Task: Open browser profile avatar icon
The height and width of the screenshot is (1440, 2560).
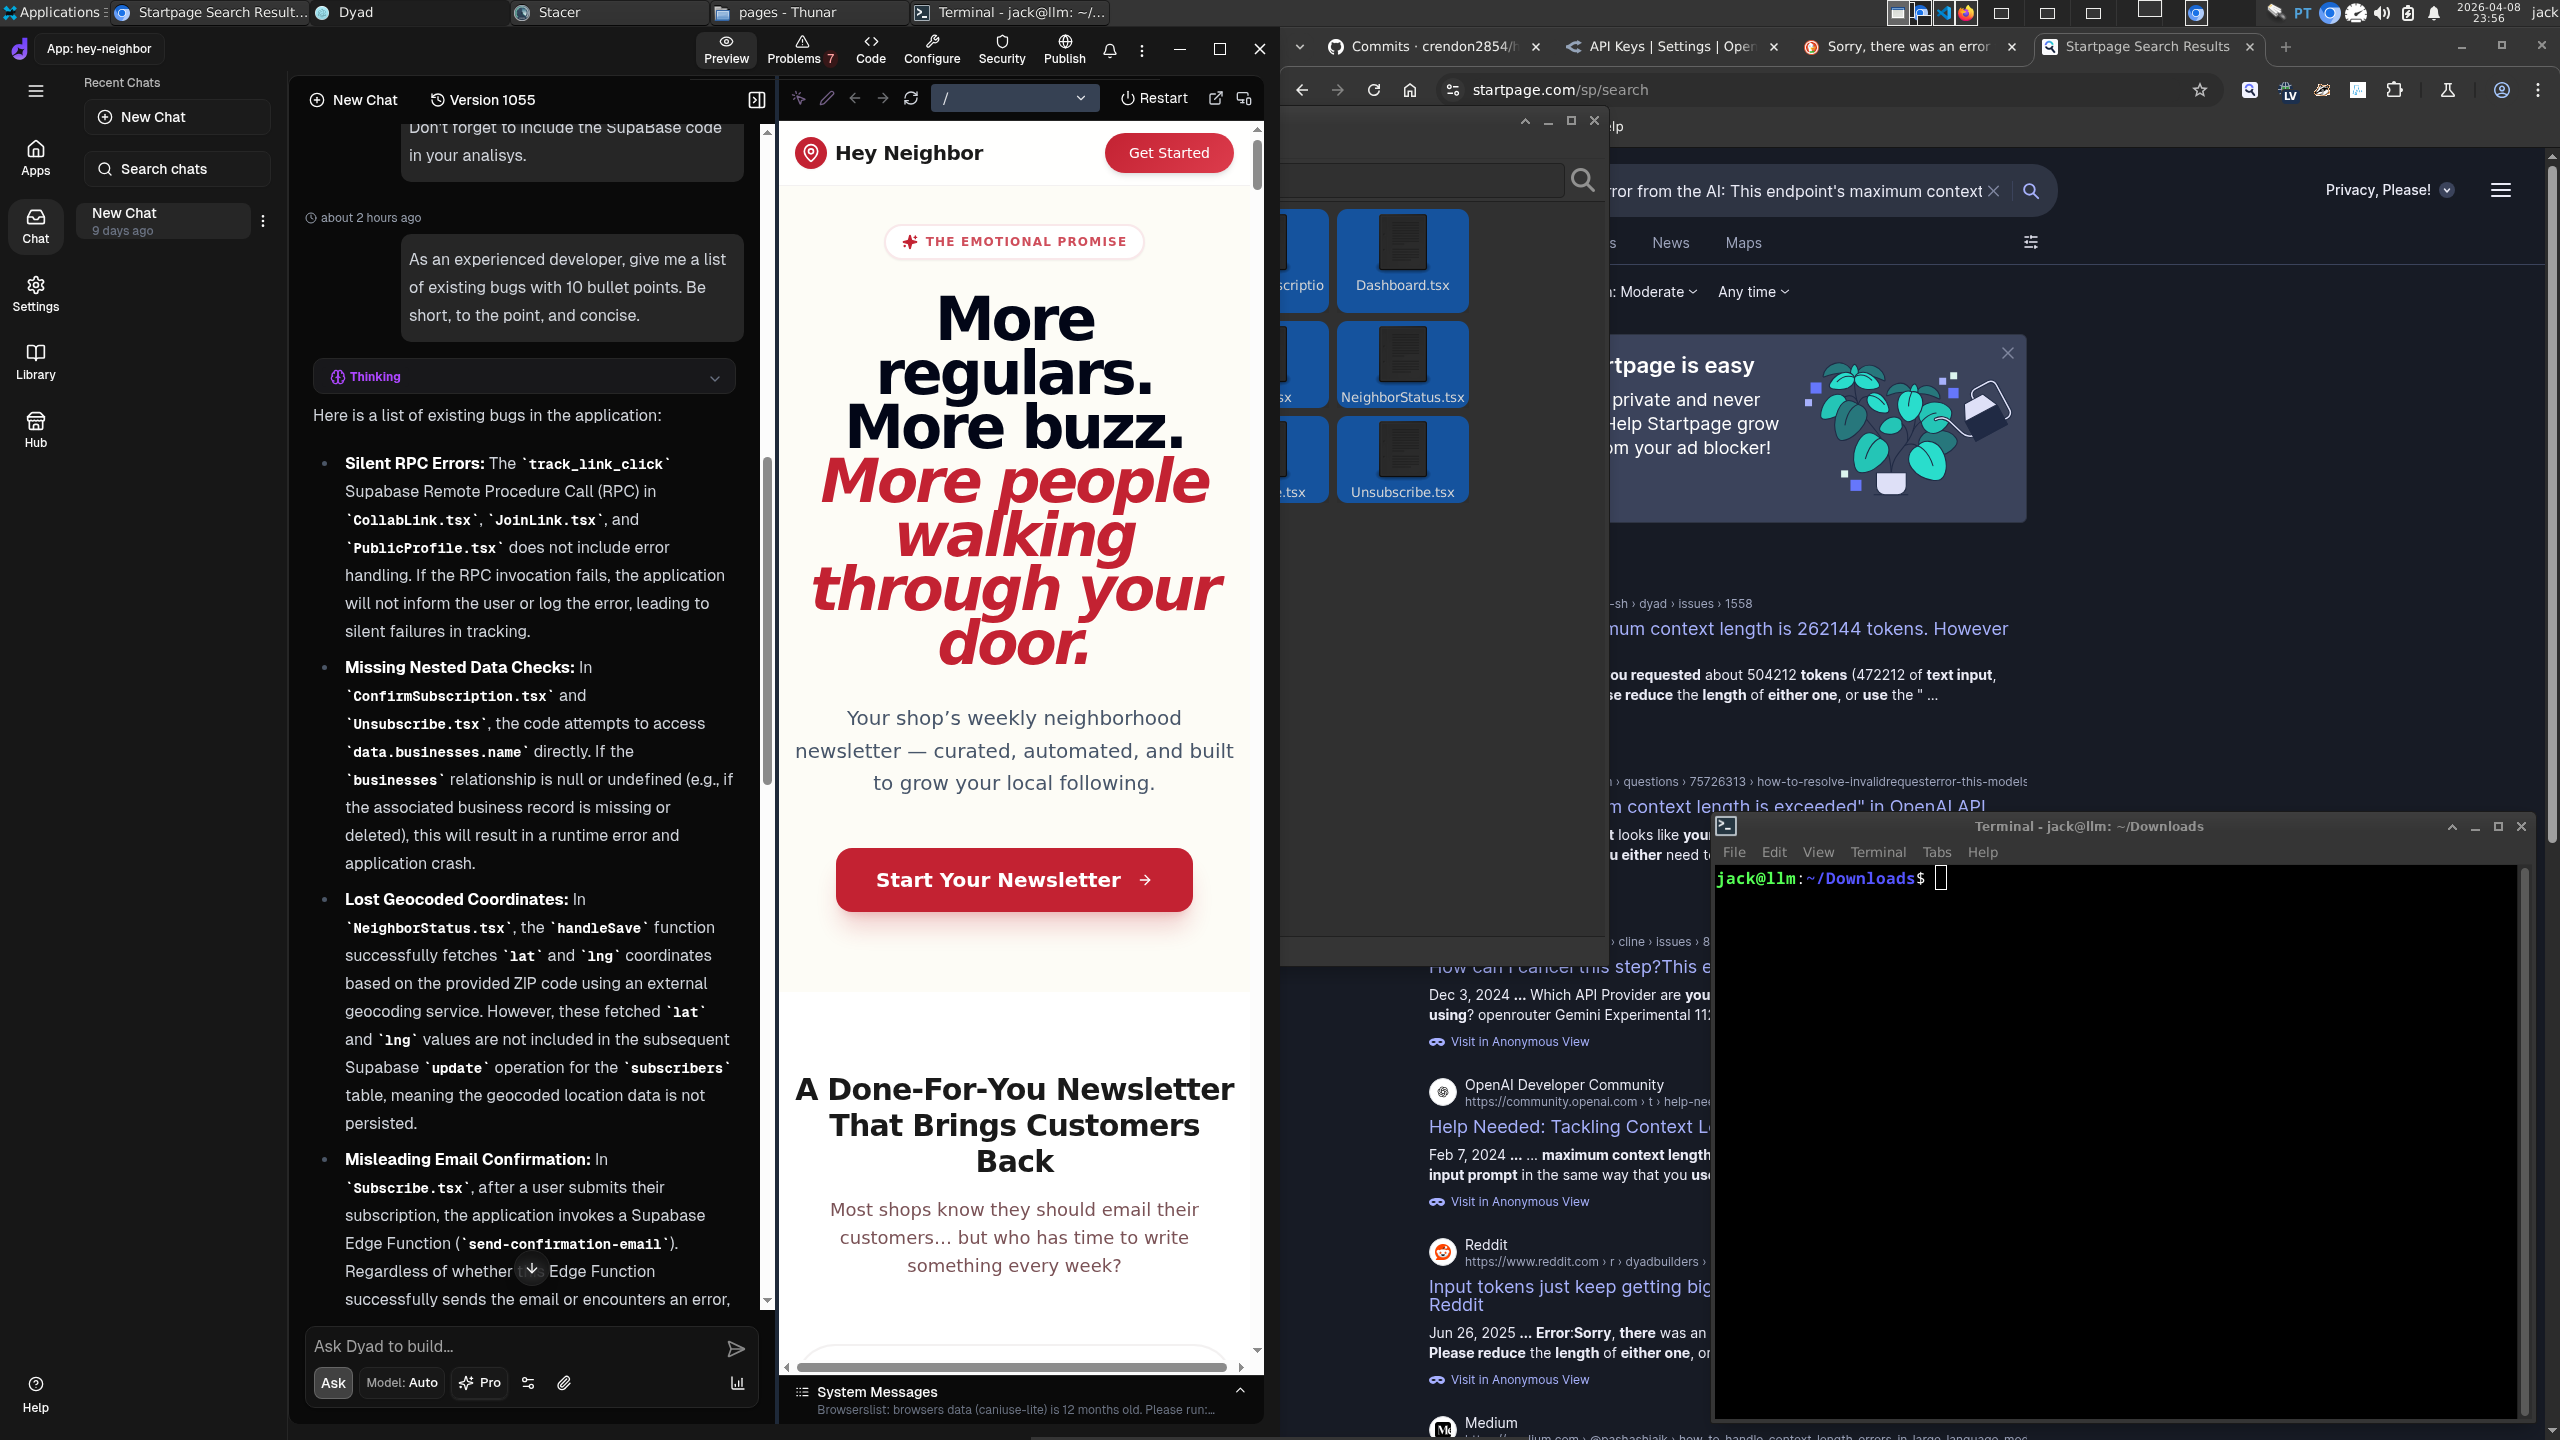Action: (x=2502, y=90)
